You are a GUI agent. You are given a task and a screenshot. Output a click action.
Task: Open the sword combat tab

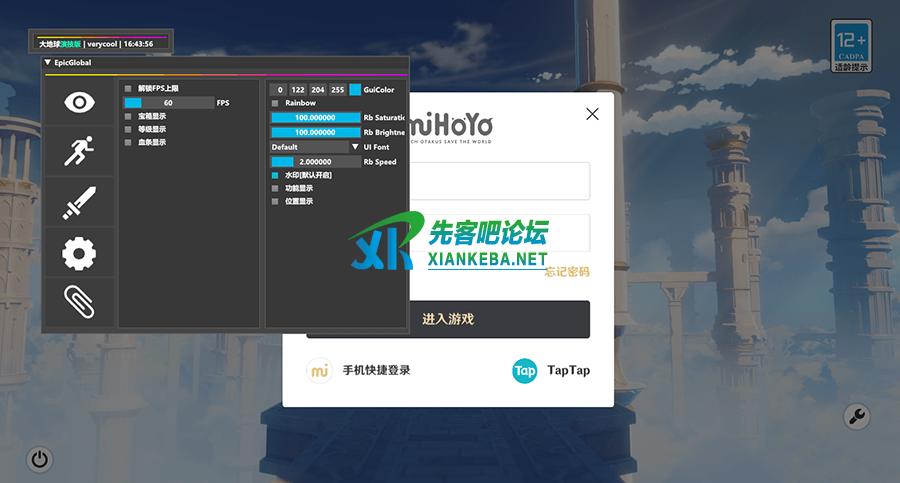[x=79, y=203]
